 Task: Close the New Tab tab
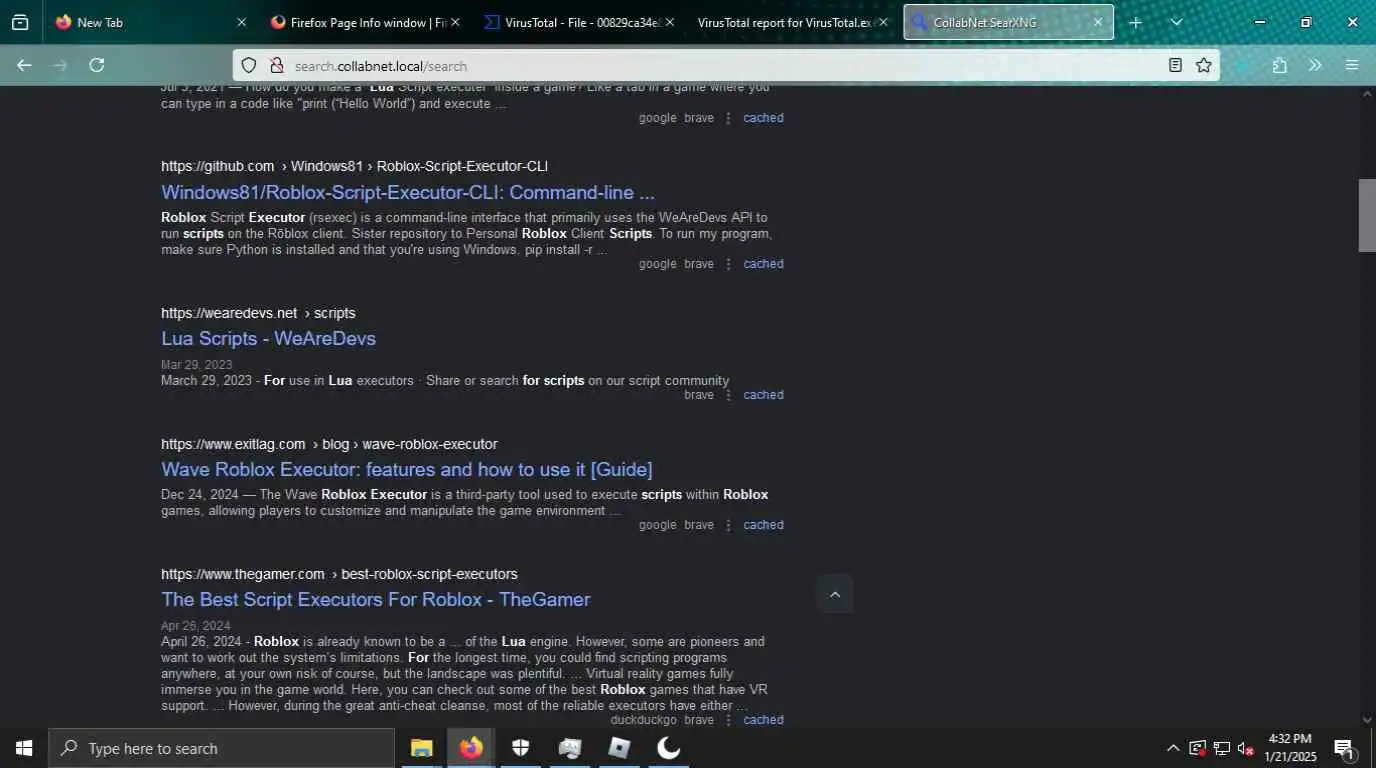coord(241,22)
